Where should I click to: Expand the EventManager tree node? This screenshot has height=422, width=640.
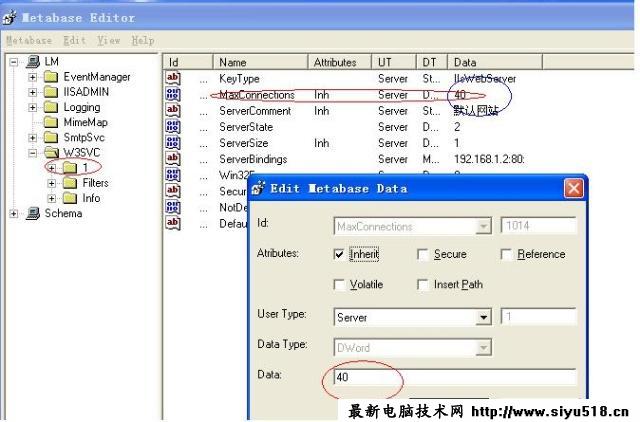(33, 77)
